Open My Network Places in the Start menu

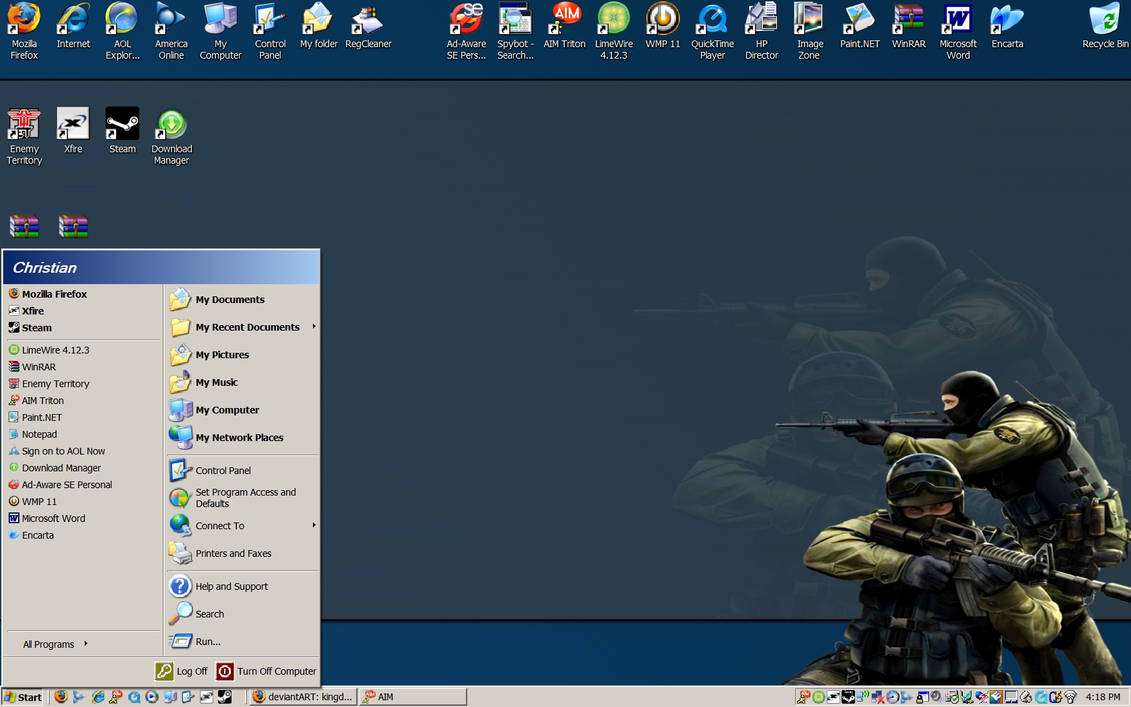243,437
